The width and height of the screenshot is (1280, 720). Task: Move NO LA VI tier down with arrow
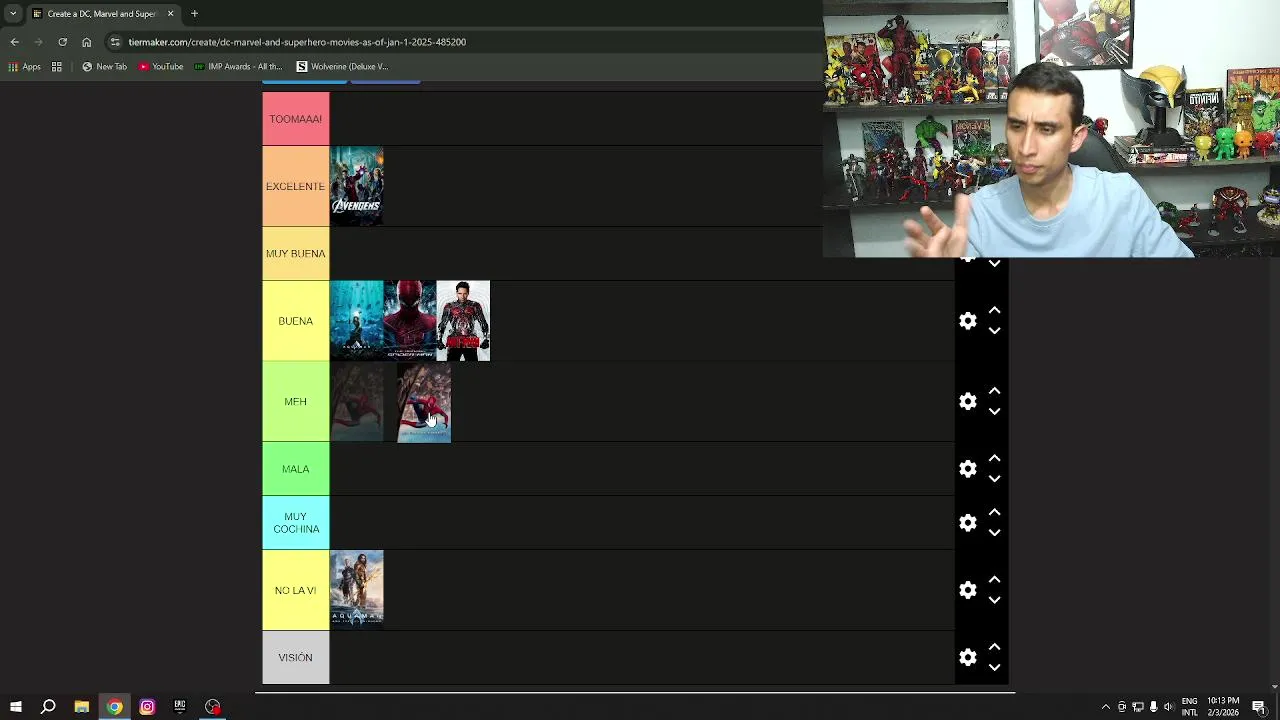[994, 600]
